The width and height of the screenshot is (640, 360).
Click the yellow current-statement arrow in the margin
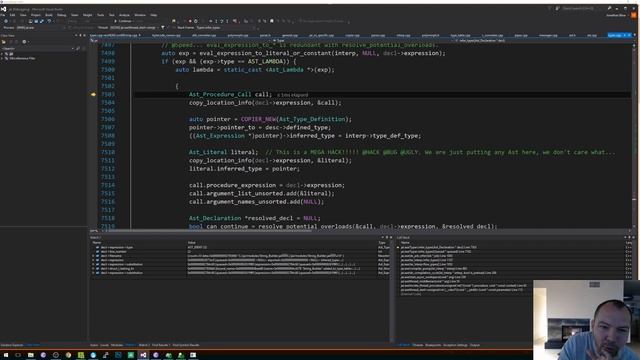click(x=93, y=94)
